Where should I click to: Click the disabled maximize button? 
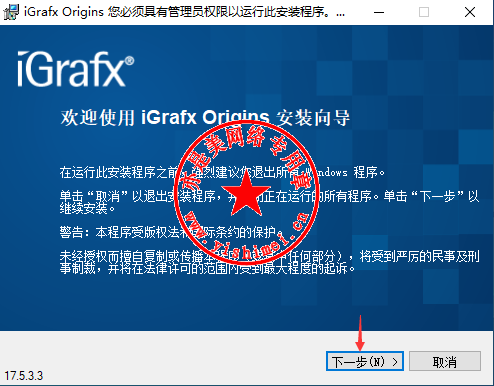tap(424, 12)
